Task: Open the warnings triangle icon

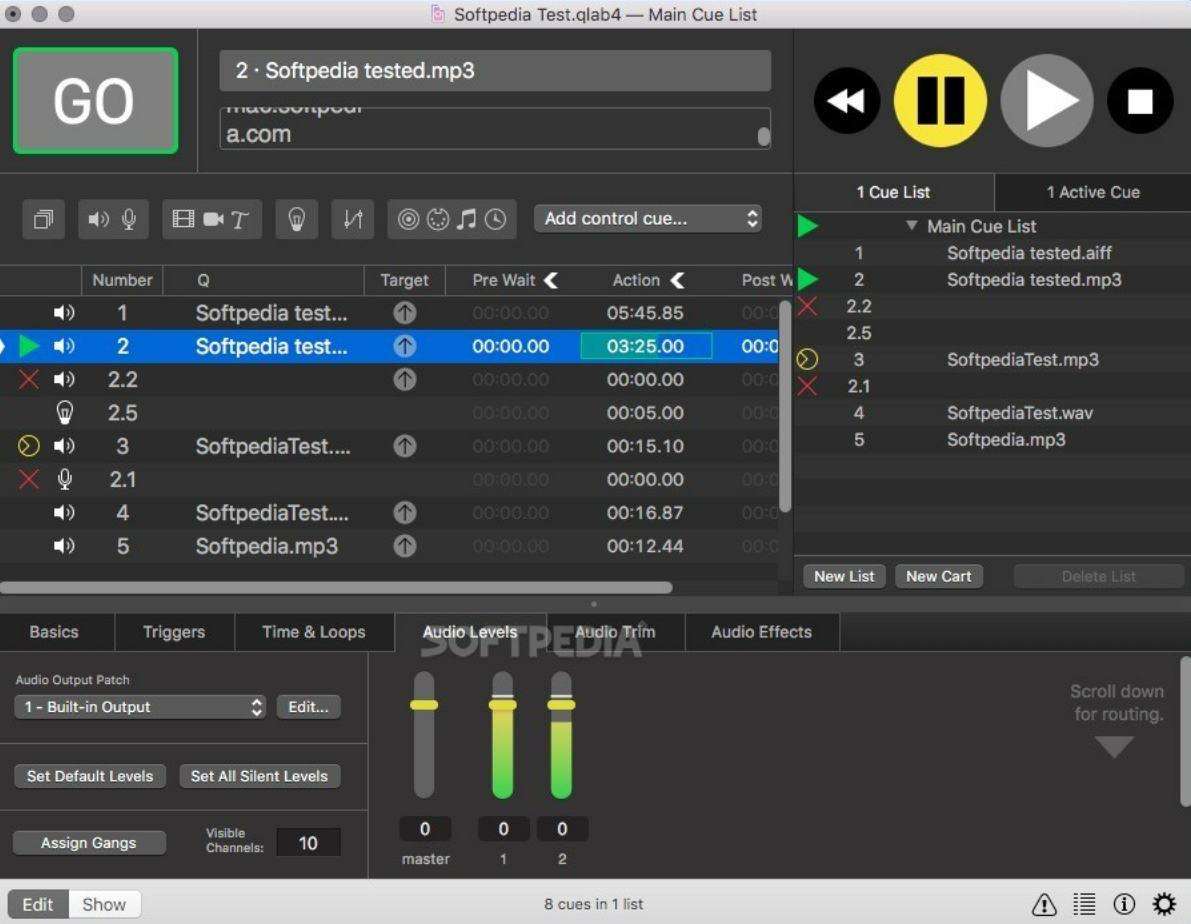Action: tap(1044, 904)
